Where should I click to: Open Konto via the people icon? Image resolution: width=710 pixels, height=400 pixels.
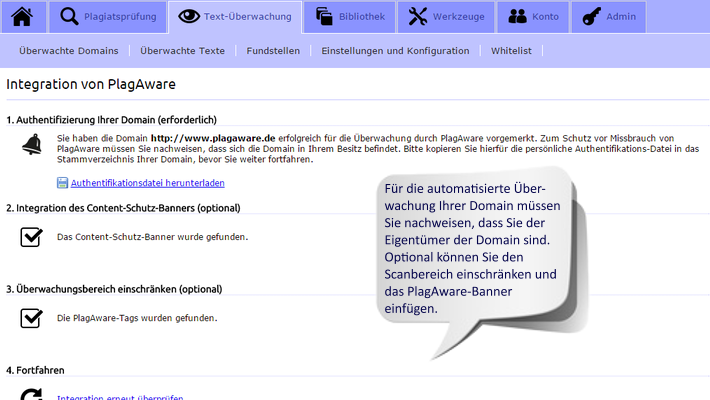pos(517,16)
